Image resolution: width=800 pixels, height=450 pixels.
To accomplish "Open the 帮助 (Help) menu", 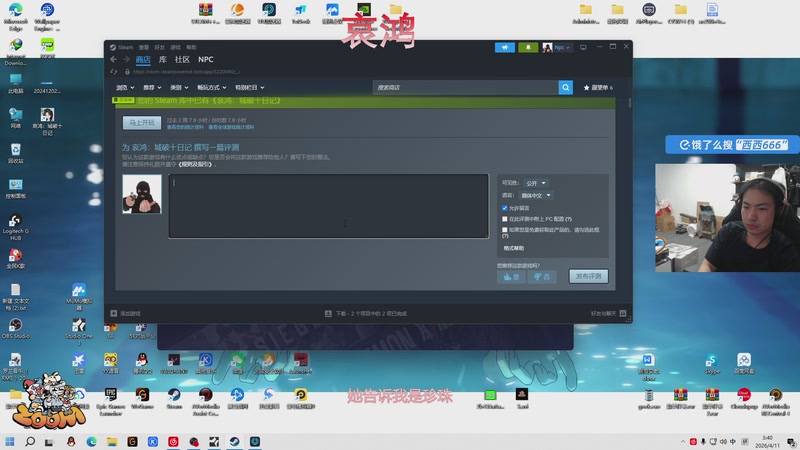I will pyautogui.click(x=191, y=47).
